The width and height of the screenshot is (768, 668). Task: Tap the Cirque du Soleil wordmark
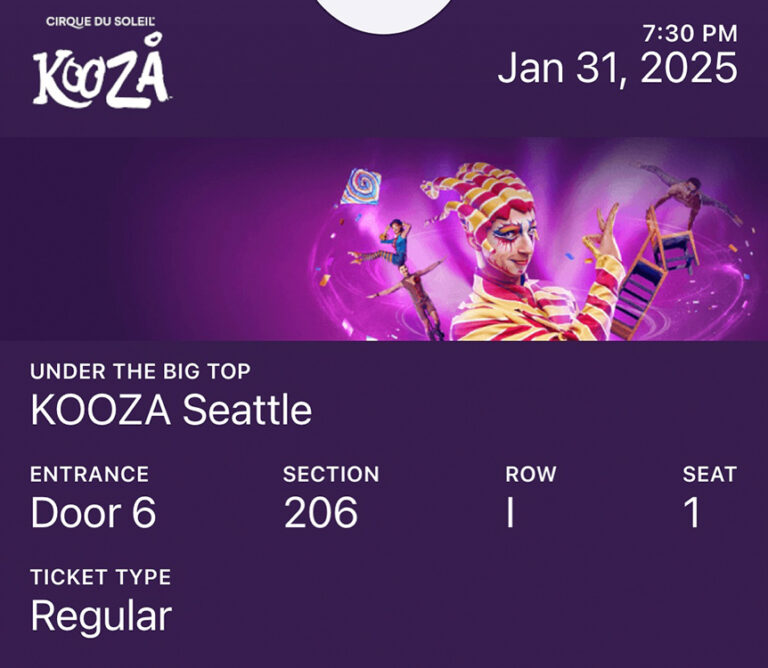[100, 22]
